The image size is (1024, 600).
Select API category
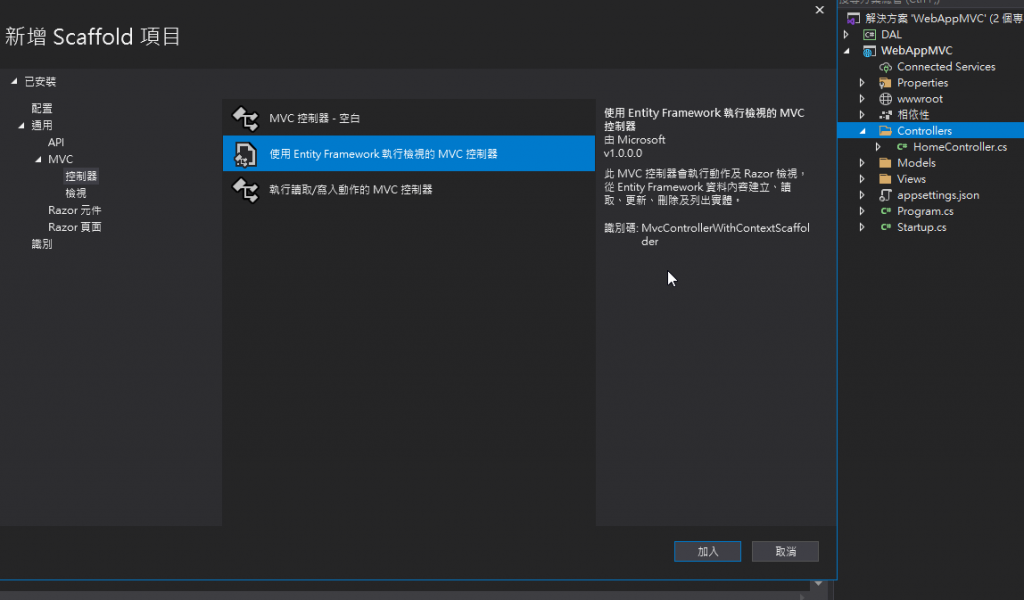pos(56,142)
